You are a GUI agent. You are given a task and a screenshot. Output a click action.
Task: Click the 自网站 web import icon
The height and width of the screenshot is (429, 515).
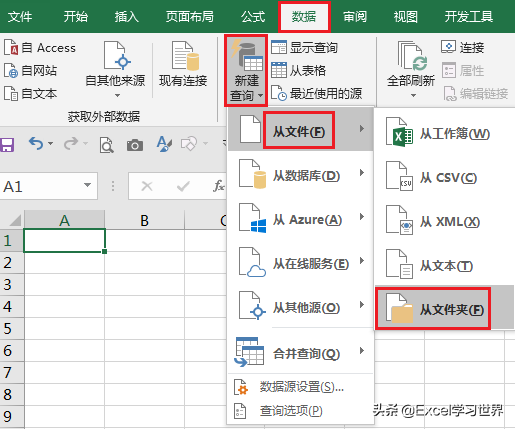click(x=11, y=71)
